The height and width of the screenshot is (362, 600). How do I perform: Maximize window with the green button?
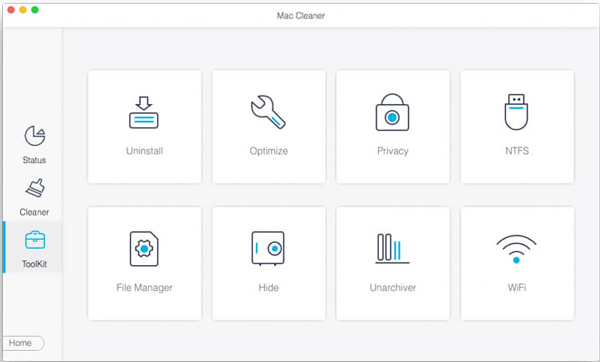pyautogui.click(x=35, y=10)
